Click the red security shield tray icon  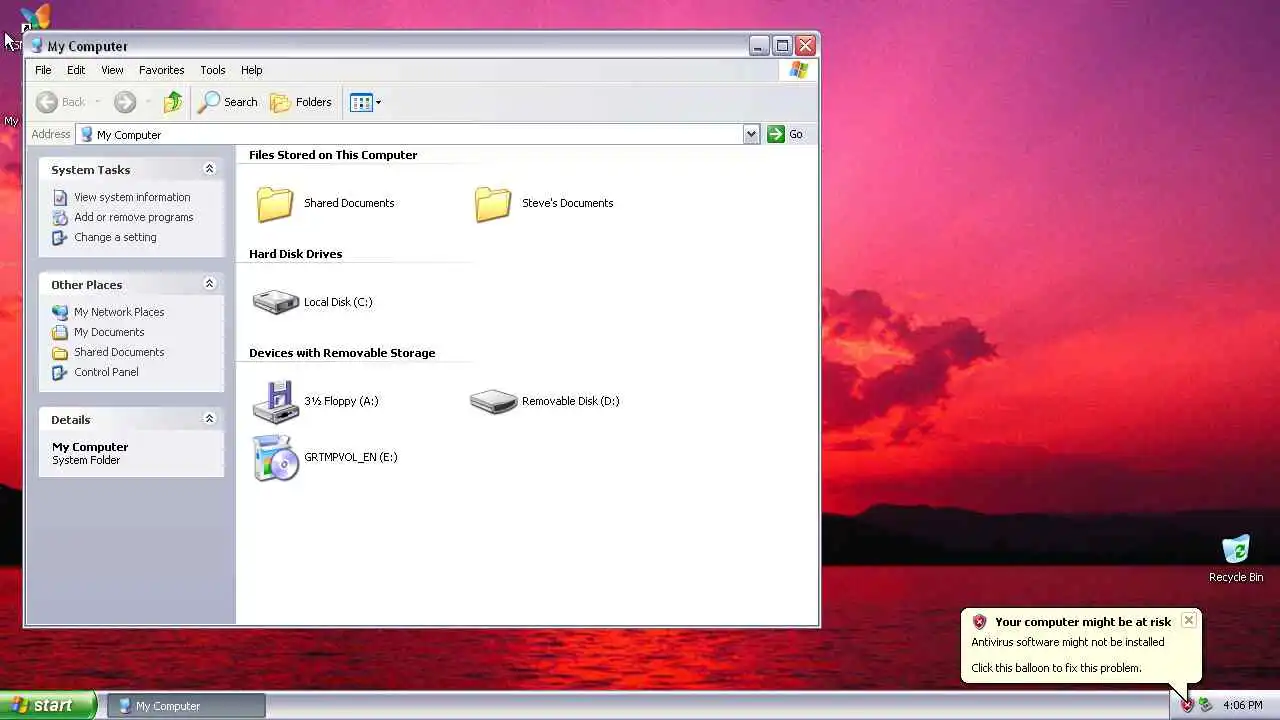tap(1187, 705)
